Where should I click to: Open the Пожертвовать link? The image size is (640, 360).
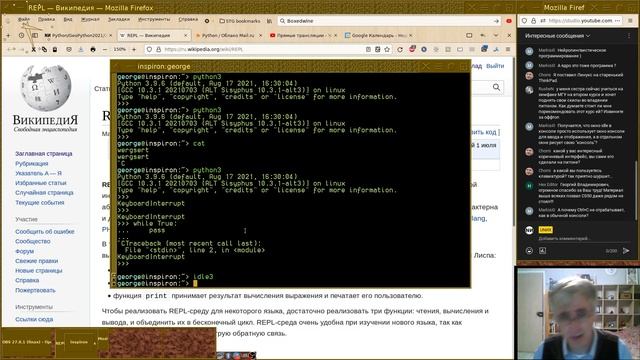point(35,290)
